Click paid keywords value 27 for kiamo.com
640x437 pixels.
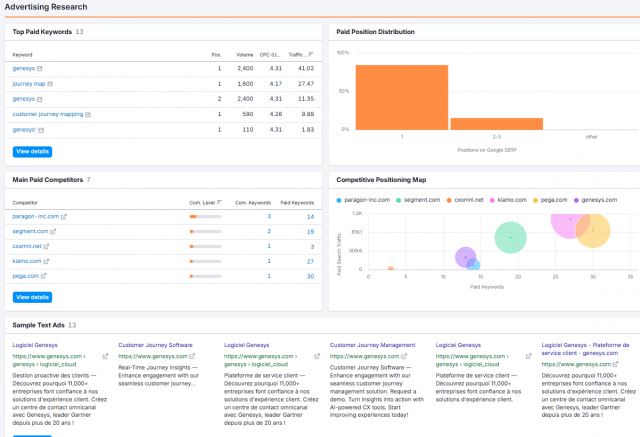click(310, 262)
